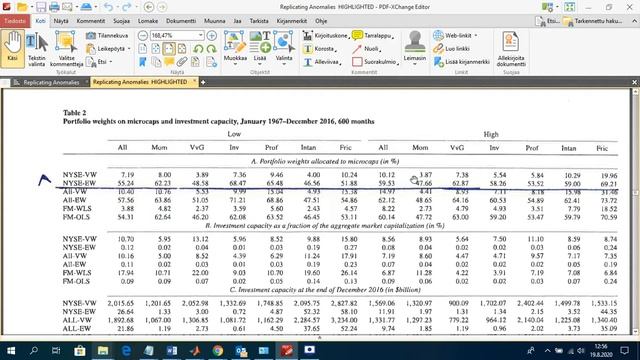The image size is (640, 360).
Task: Toggle fit visible view mode
Action: click(x=182, y=49)
